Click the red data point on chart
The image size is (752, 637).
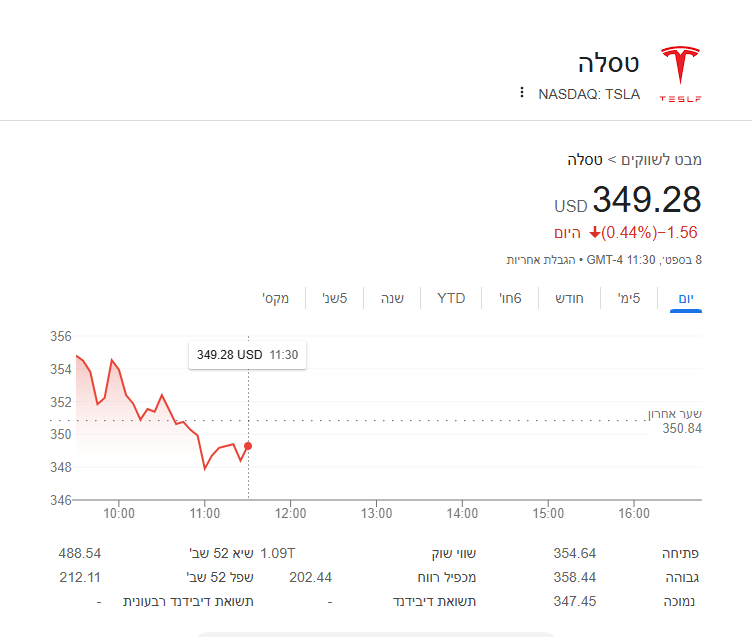coord(248,446)
